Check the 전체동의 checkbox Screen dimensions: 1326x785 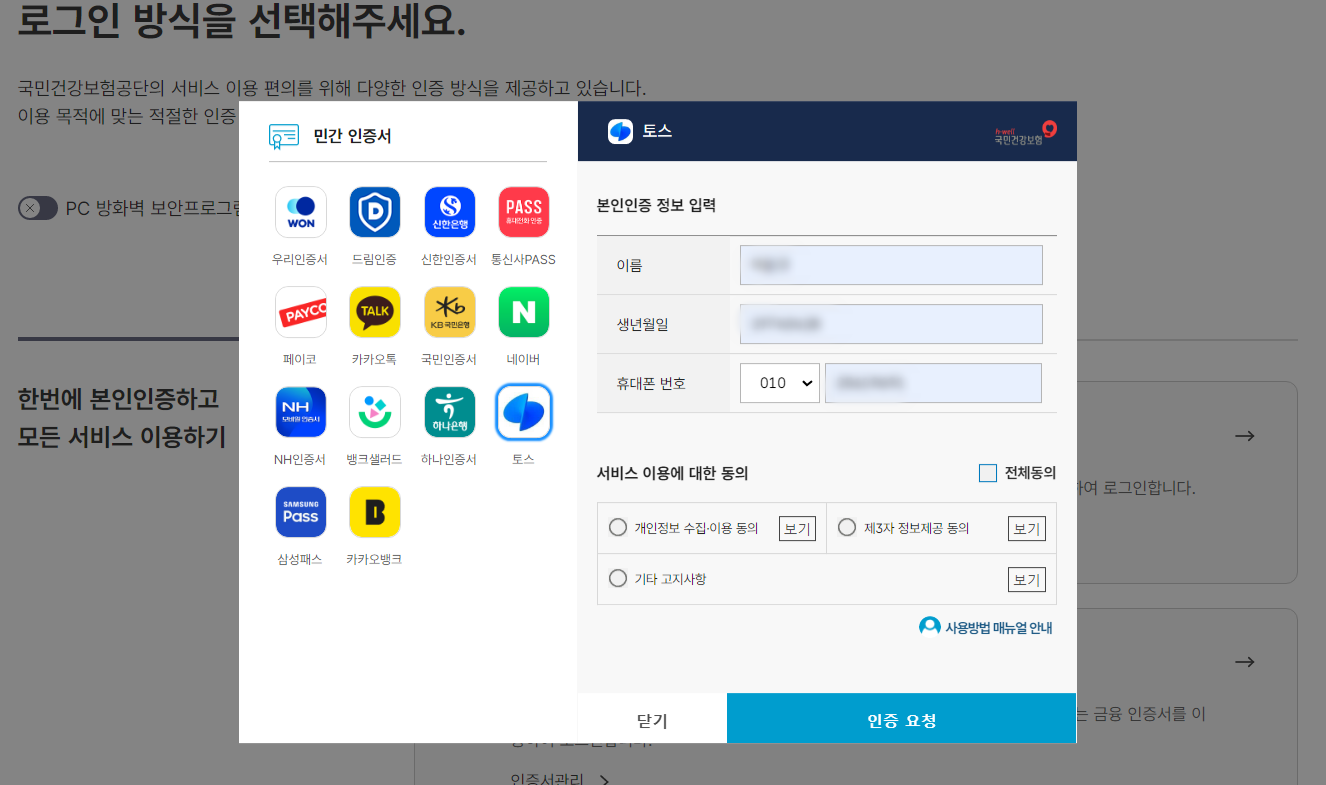(988, 473)
